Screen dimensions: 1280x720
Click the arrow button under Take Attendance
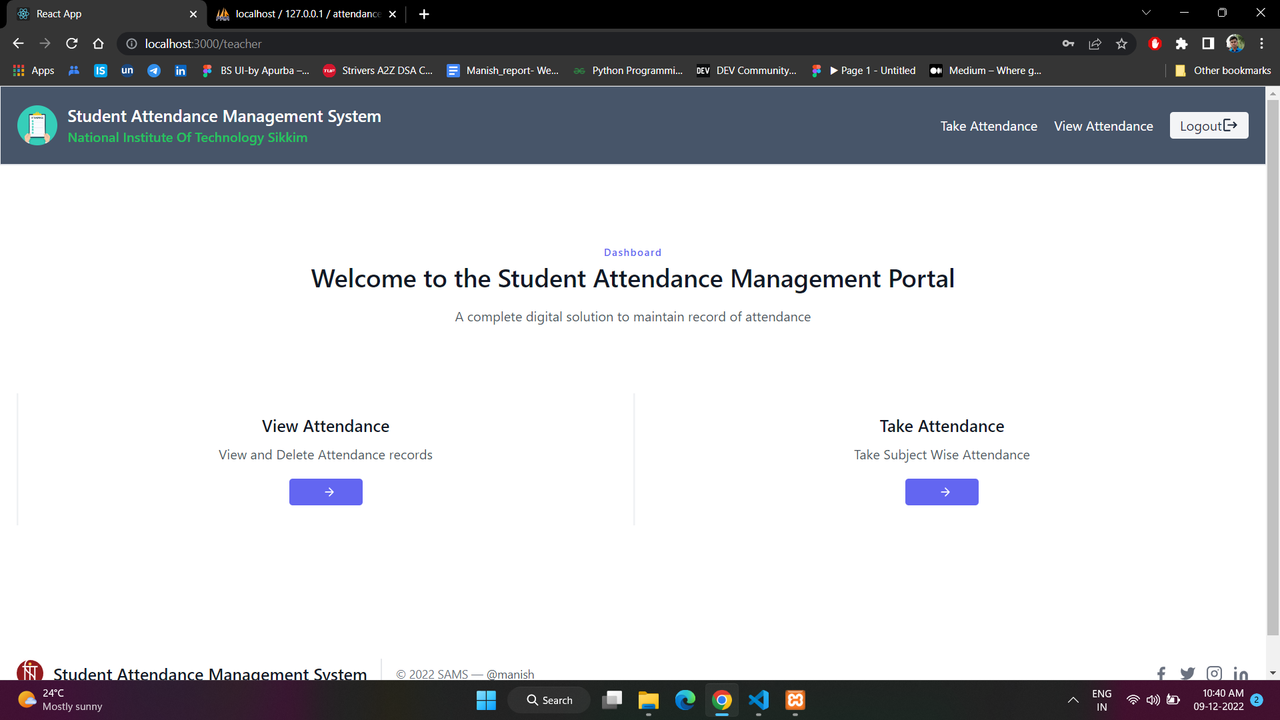click(941, 491)
